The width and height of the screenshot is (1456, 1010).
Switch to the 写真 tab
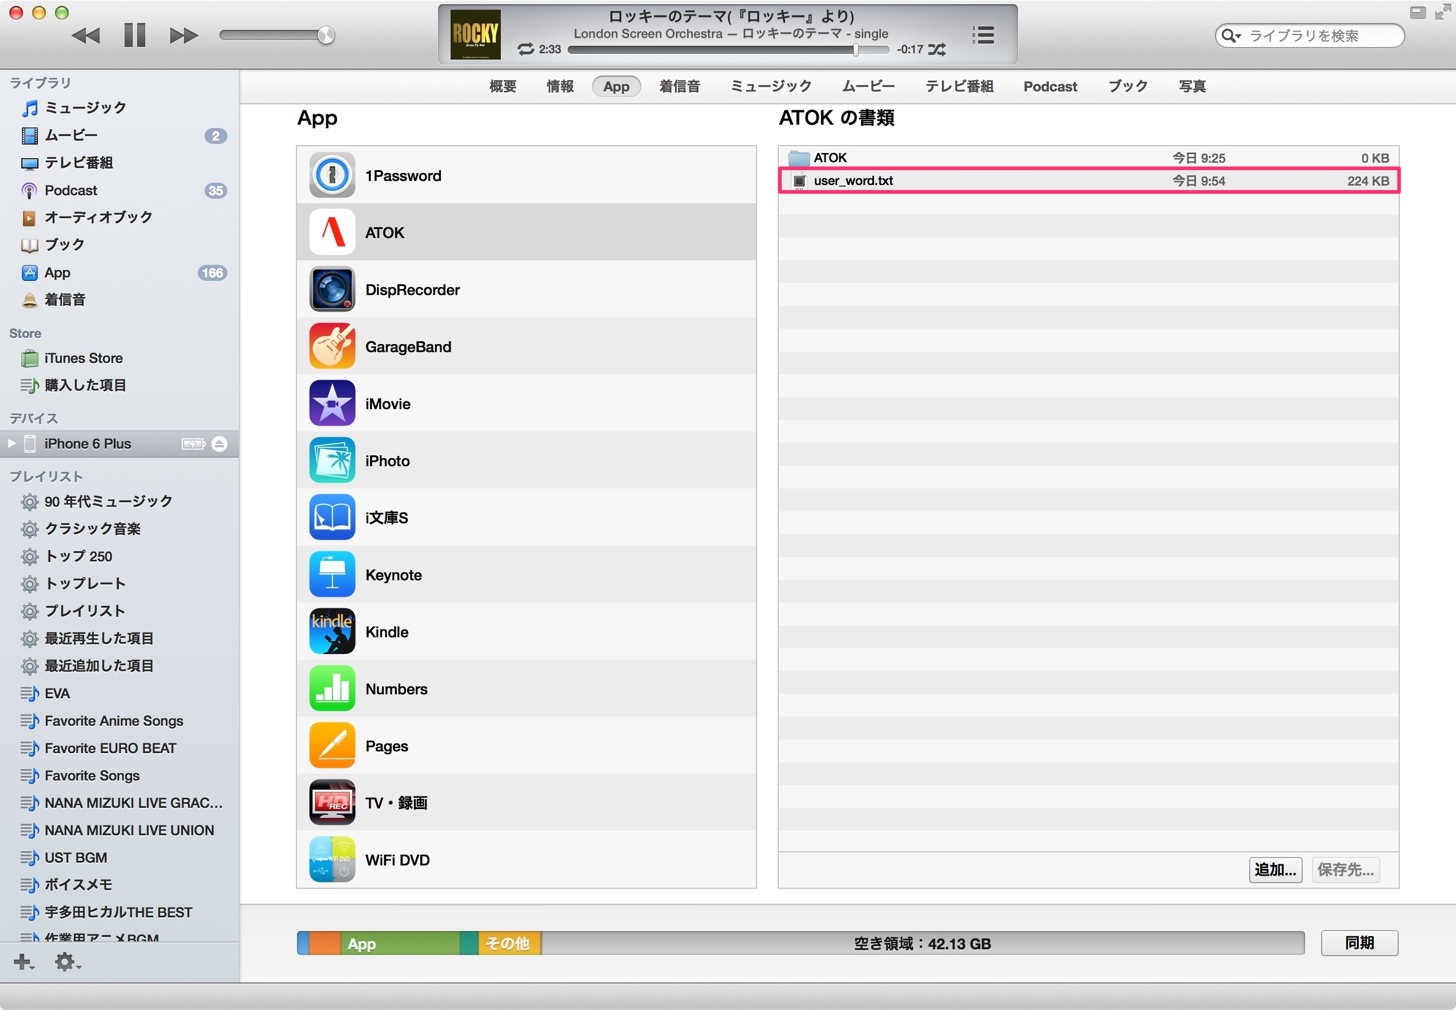click(1192, 86)
